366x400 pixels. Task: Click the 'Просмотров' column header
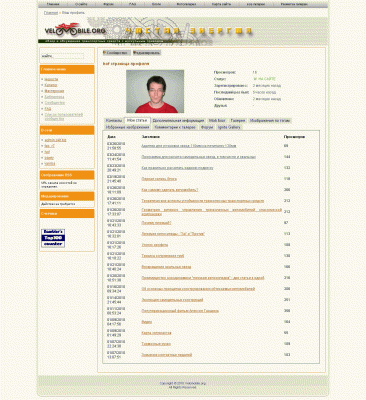294,137
